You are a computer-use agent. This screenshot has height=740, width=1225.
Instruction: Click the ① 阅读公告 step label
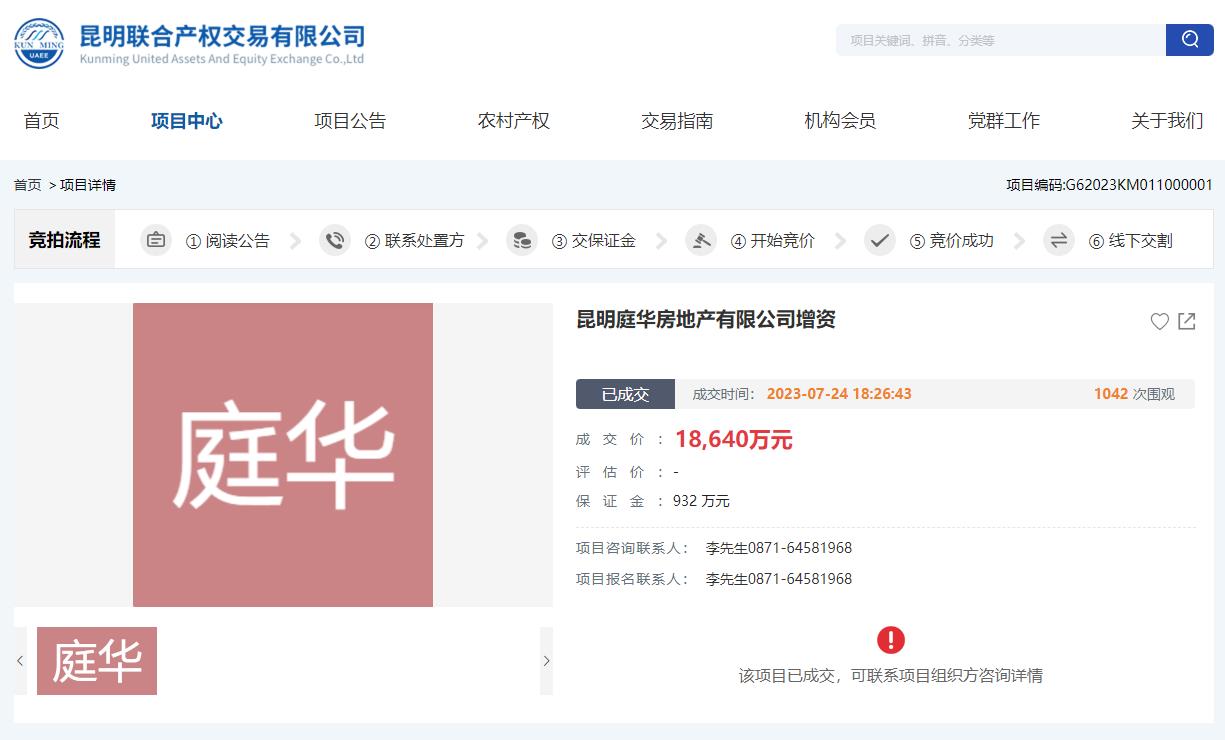pos(228,241)
